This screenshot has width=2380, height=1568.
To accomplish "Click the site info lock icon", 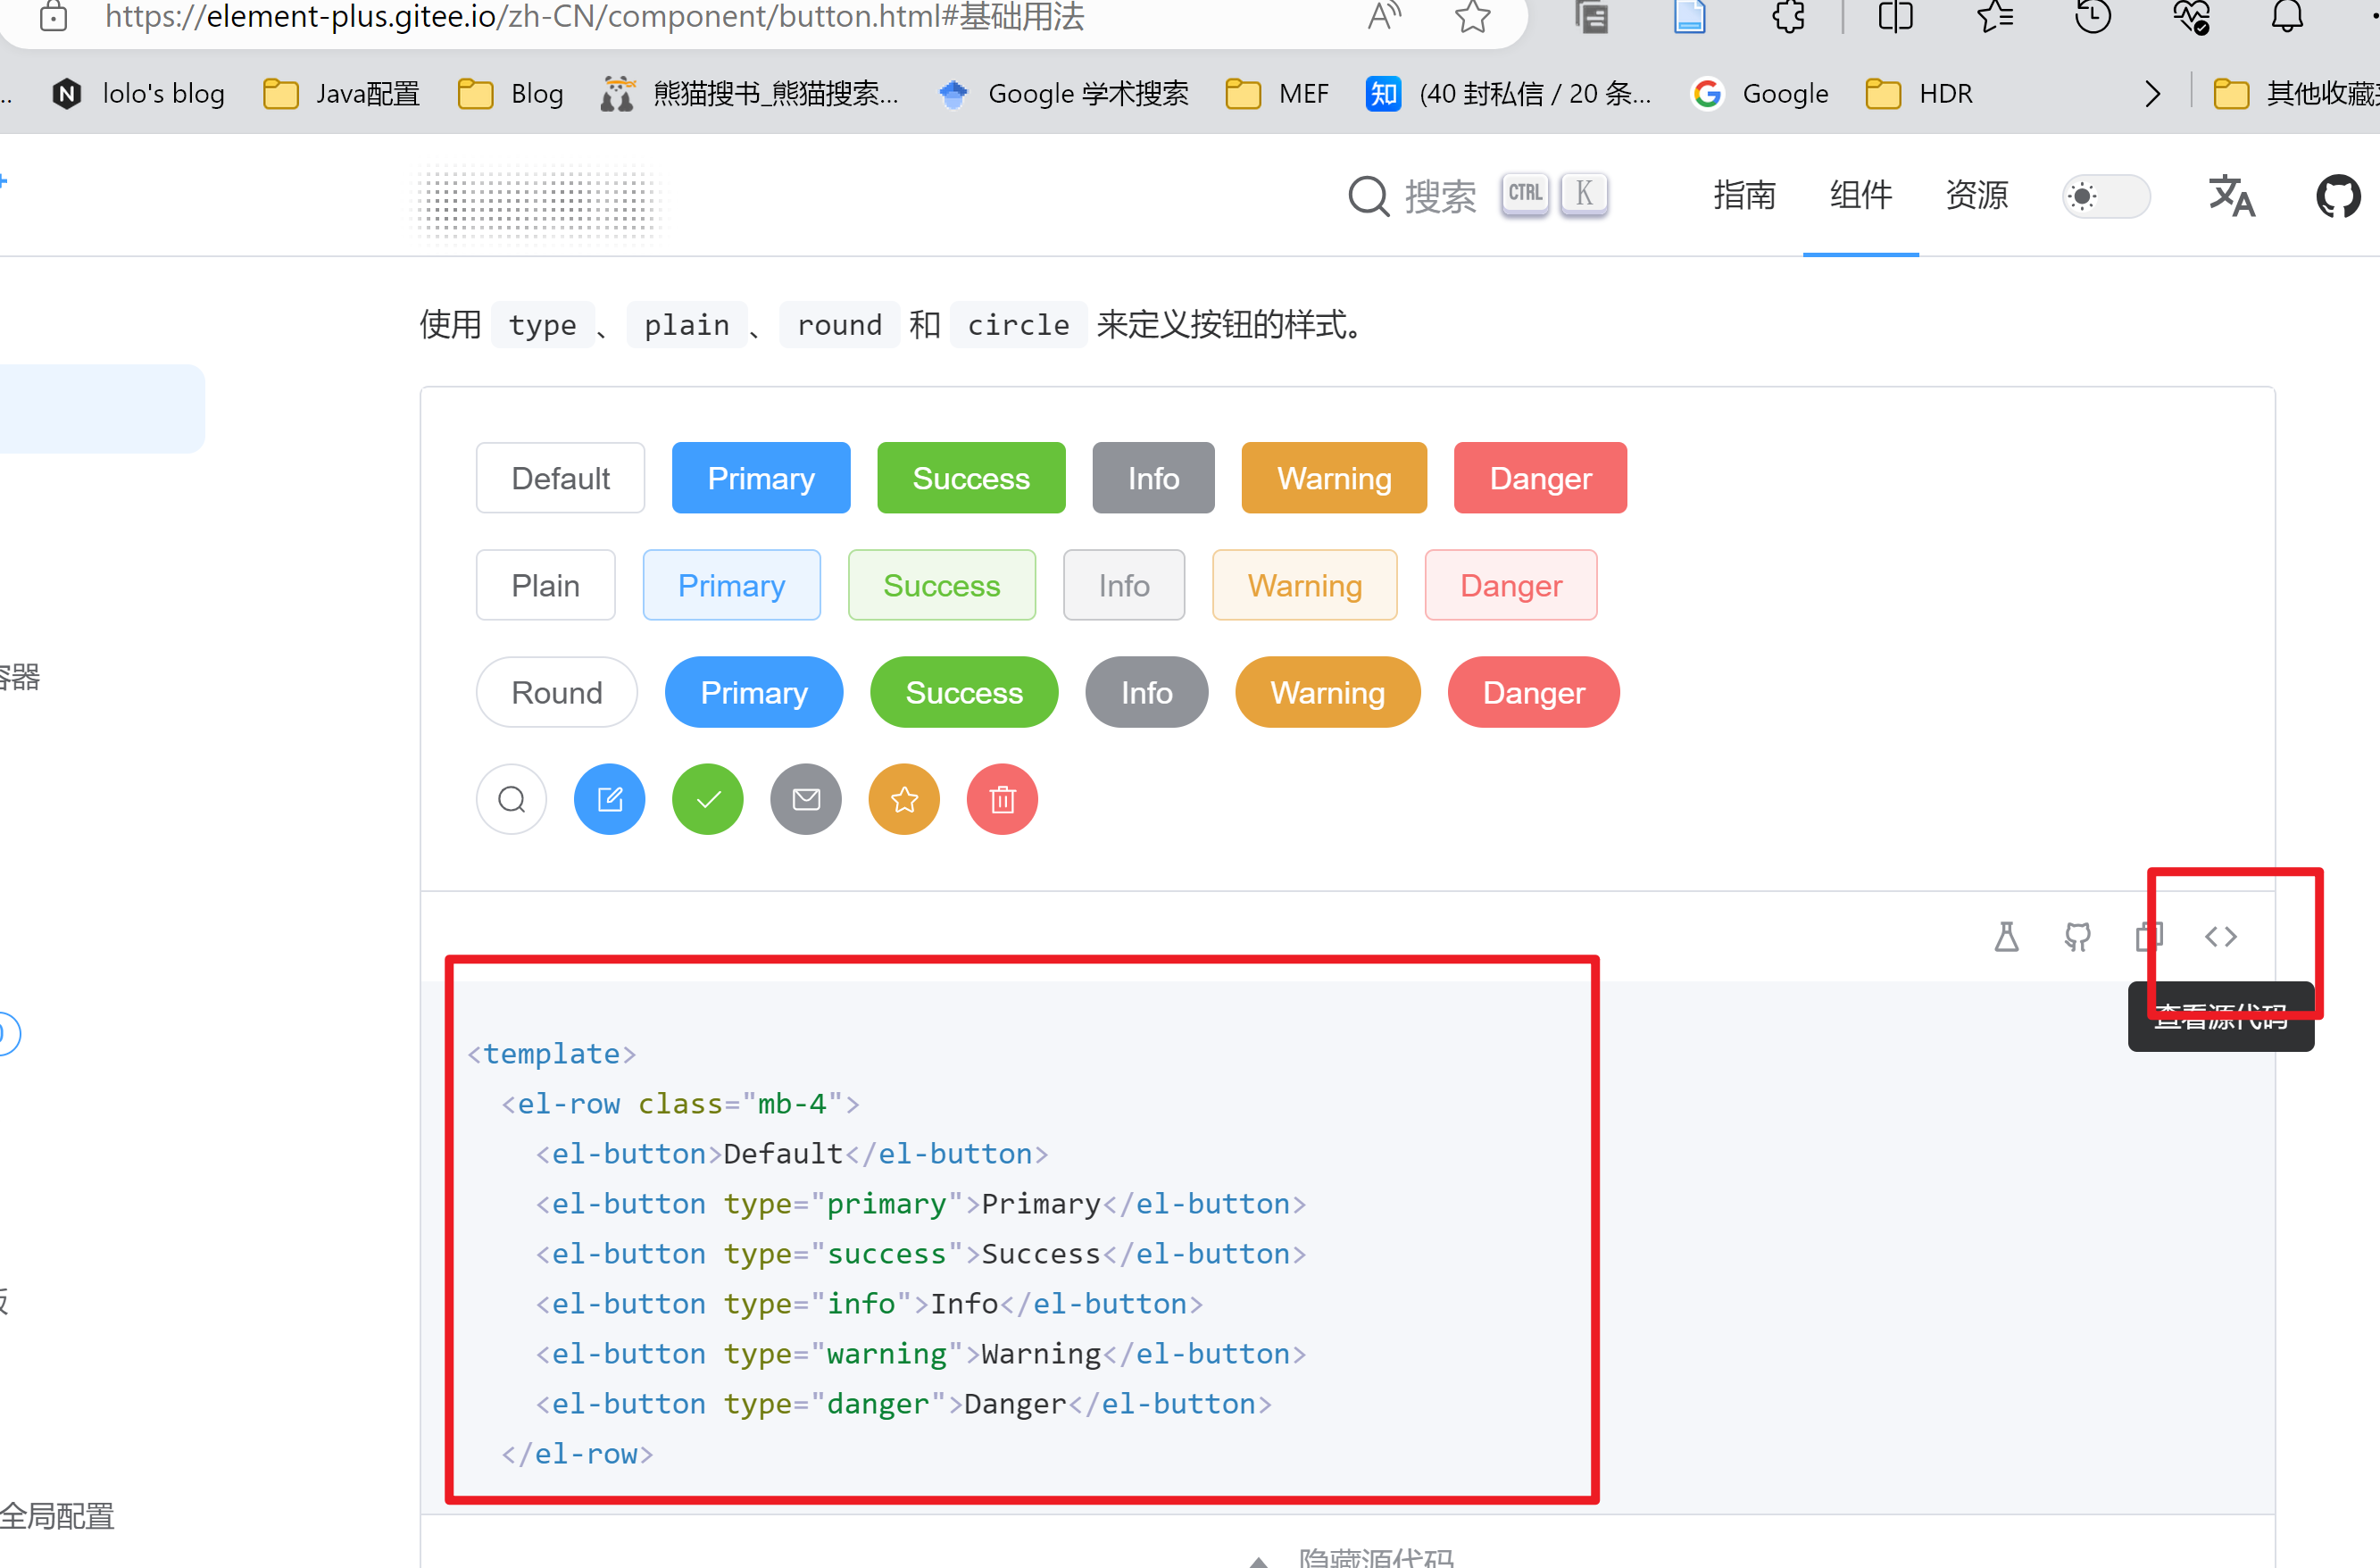I will (x=53, y=16).
